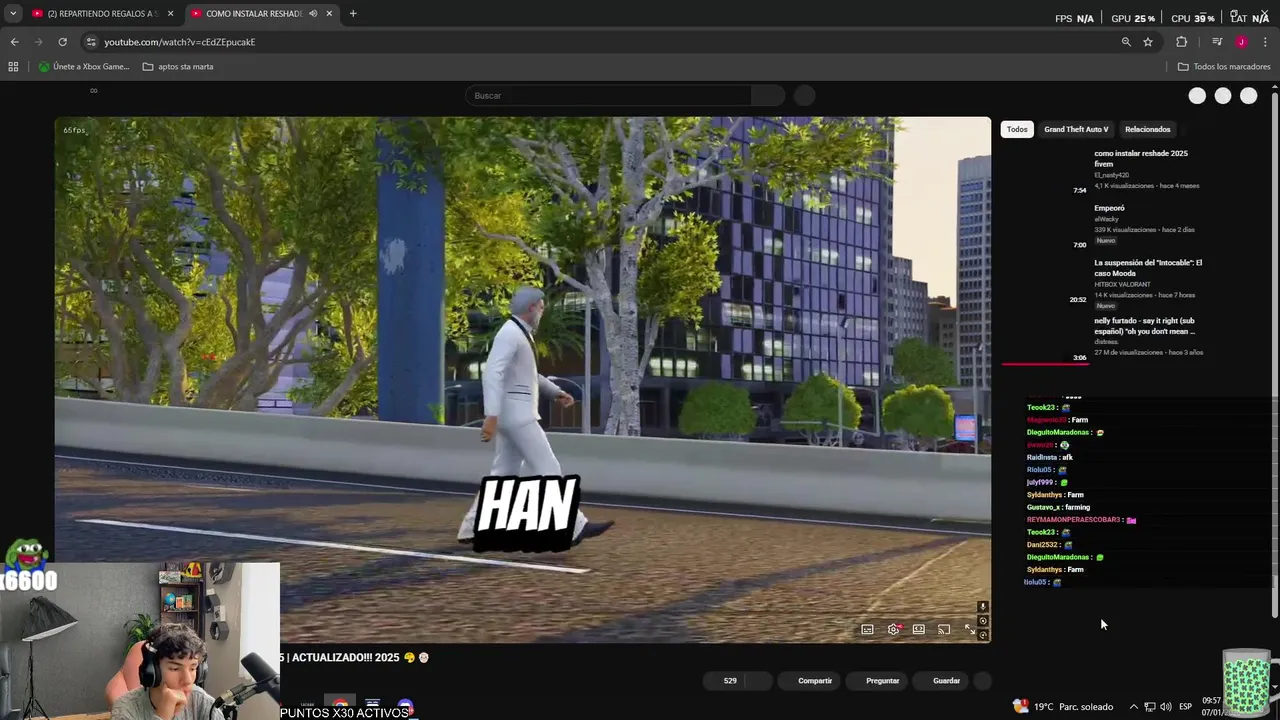Open the recommended video Empeoró
This screenshot has width=1280, height=720.
[1110, 208]
